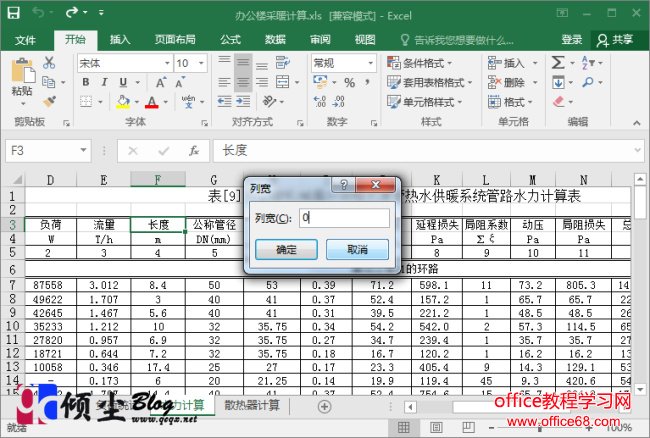Click the insert function fx icon
The height and width of the screenshot is (438, 650).
[x=194, y=150]
